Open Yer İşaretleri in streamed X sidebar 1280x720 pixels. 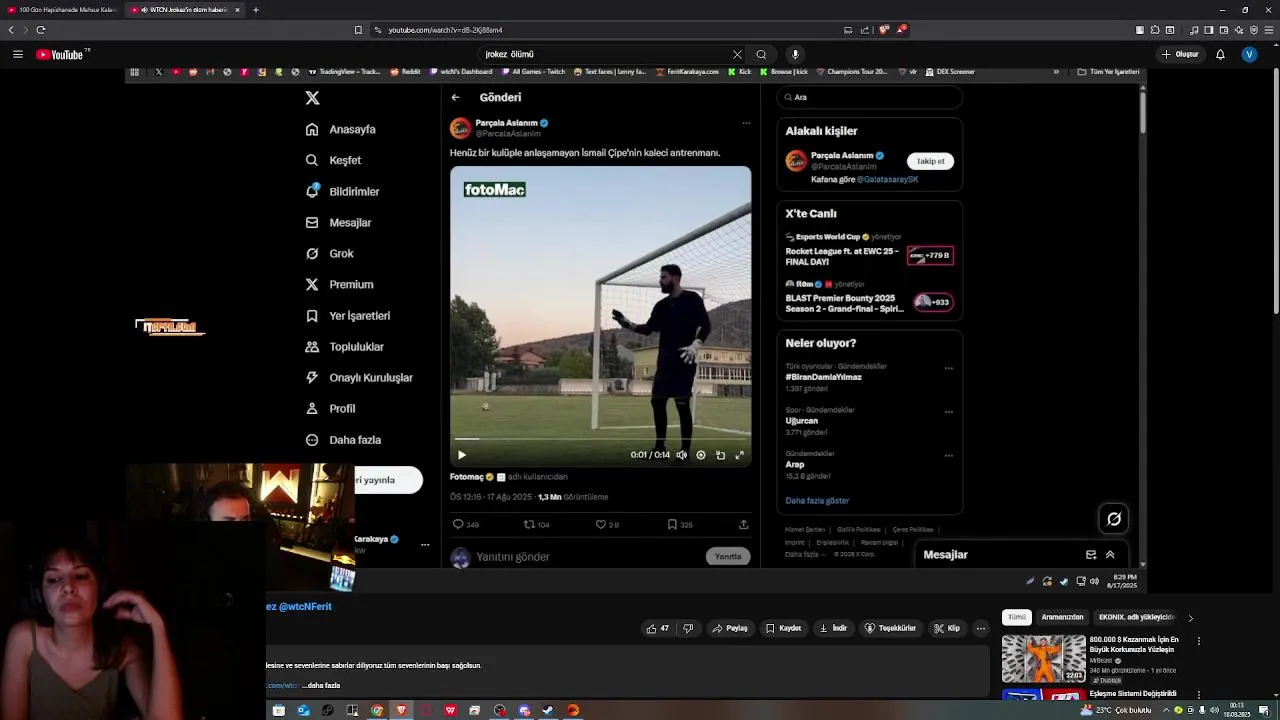tap(348, 315)
